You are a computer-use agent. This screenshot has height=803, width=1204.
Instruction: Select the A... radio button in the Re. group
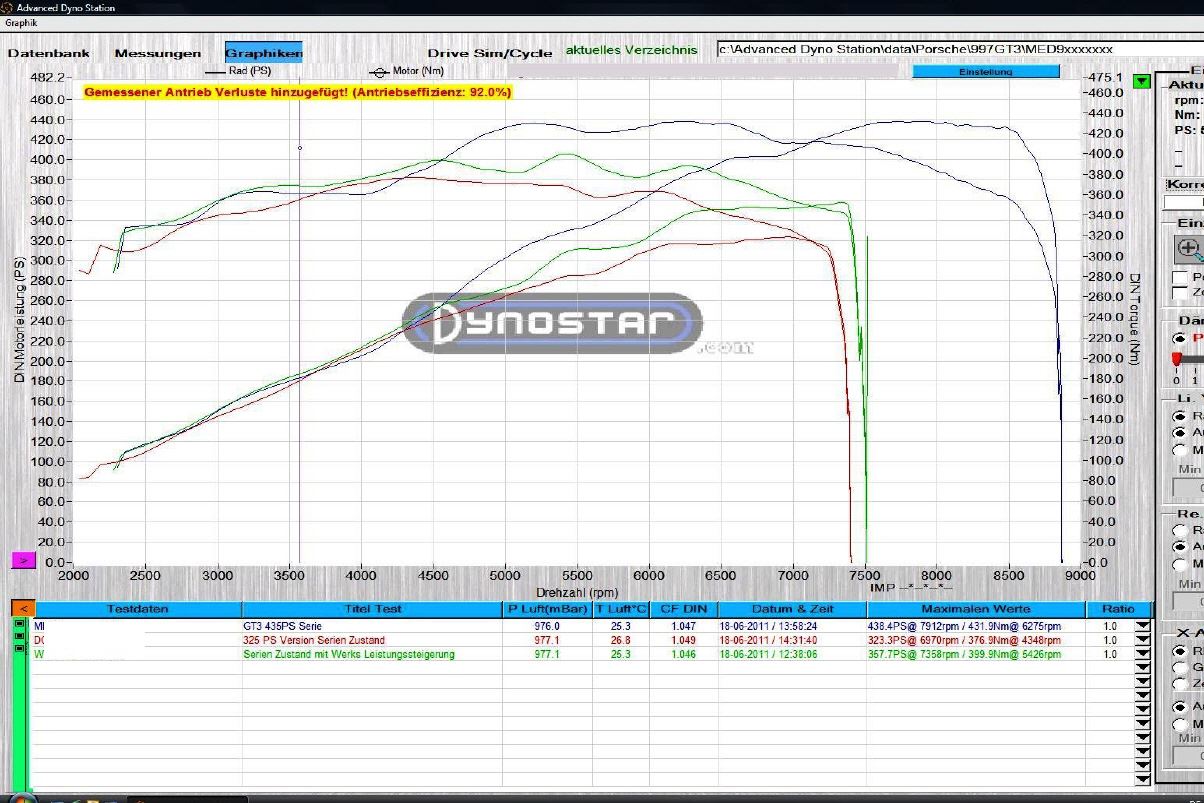[x=1181, y=547]
